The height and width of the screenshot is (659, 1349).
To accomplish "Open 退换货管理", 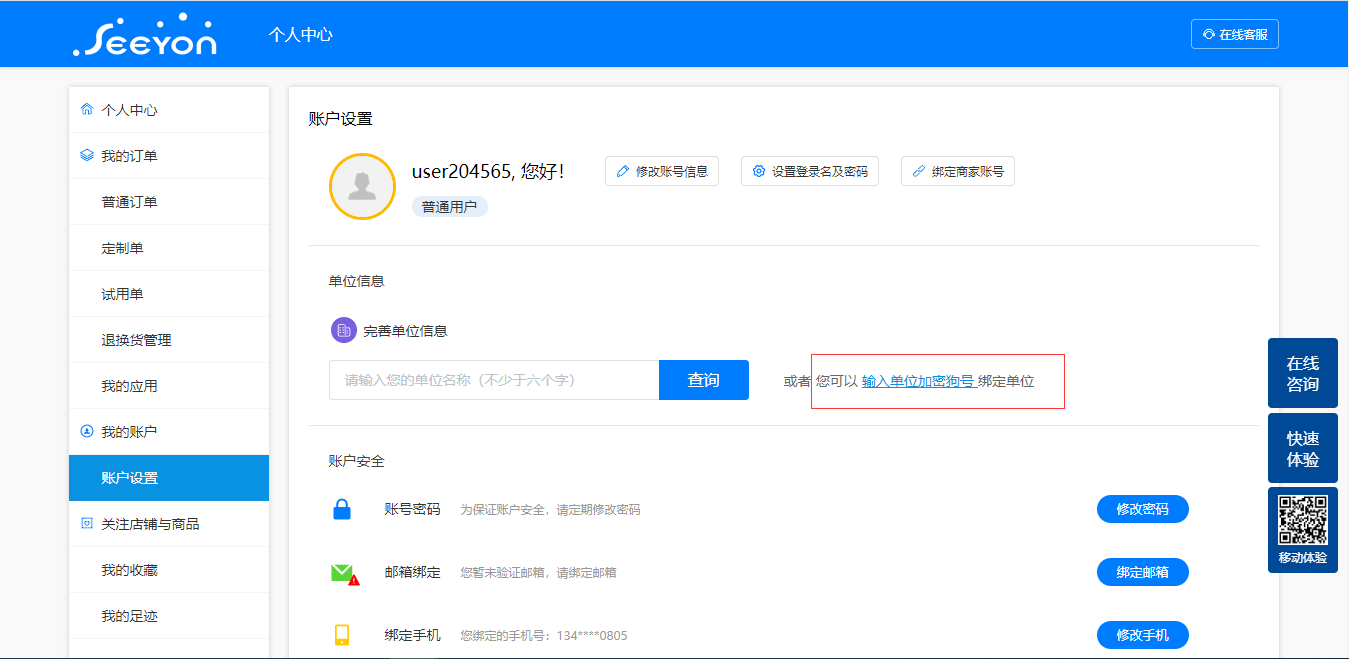I will coord(169,340).
